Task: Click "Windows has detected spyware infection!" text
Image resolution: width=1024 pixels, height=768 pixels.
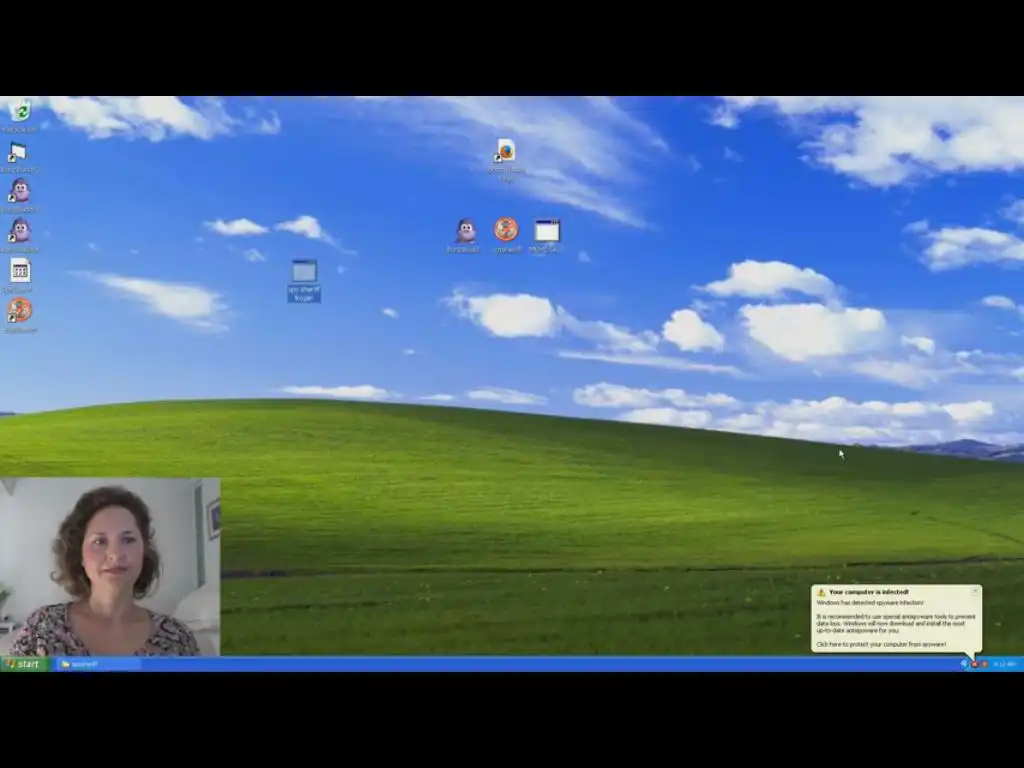Action: pos(870,603)
